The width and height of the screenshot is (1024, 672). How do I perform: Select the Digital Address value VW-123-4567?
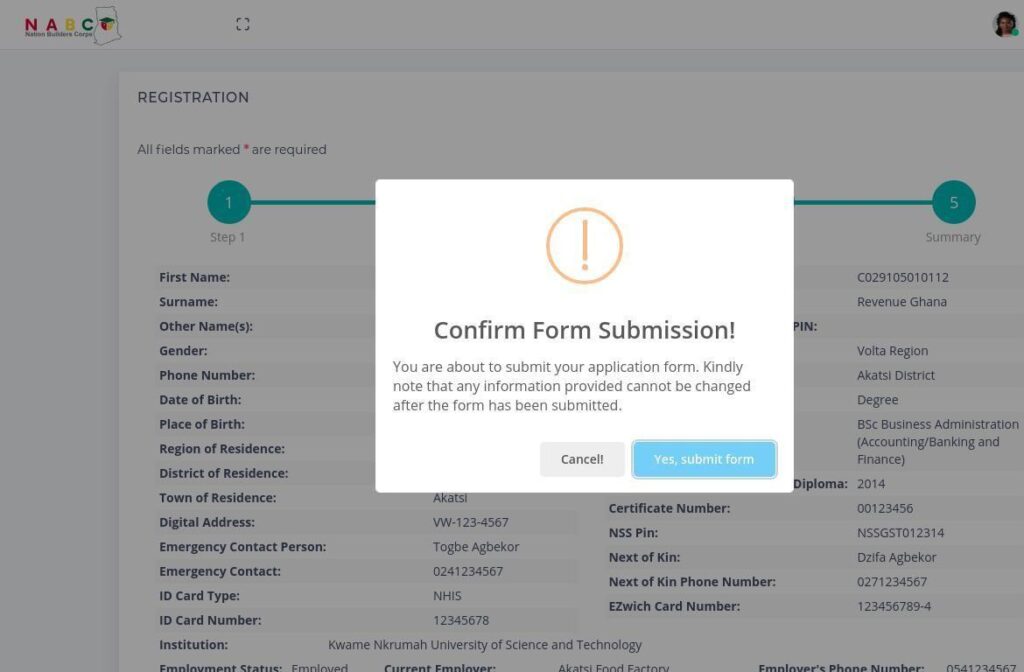coord(470,522)
